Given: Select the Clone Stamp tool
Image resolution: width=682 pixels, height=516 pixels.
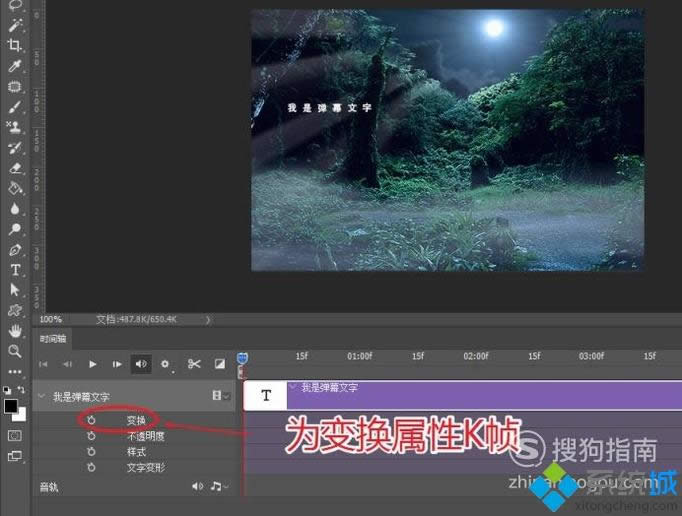Looking at the screenshot, I should [15, 127].
